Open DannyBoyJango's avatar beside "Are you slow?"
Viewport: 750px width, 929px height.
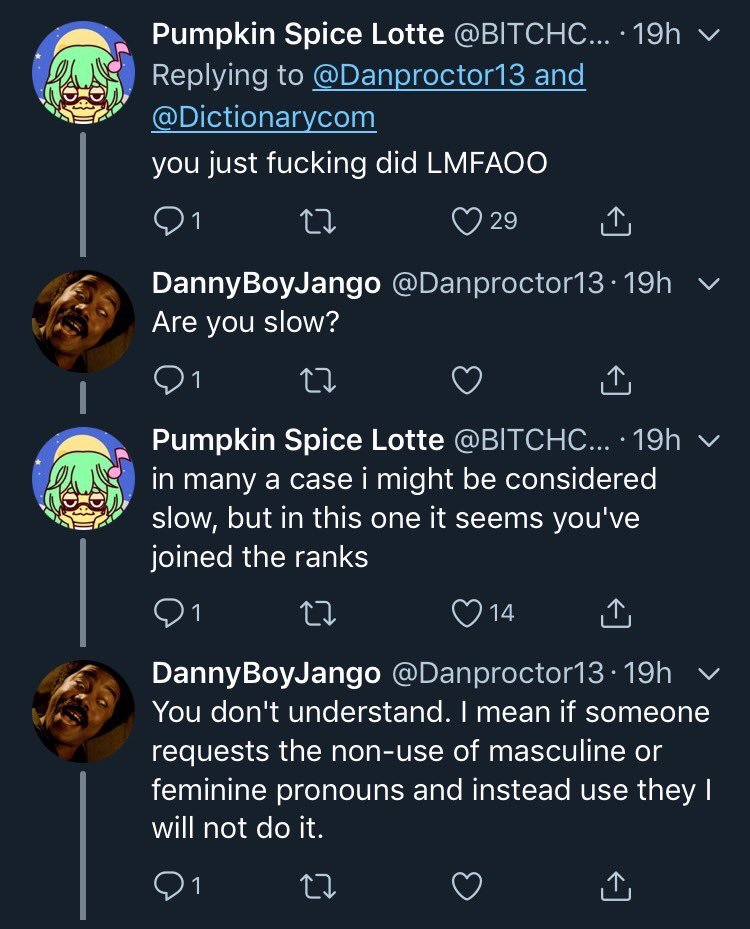tap(83, 321)
